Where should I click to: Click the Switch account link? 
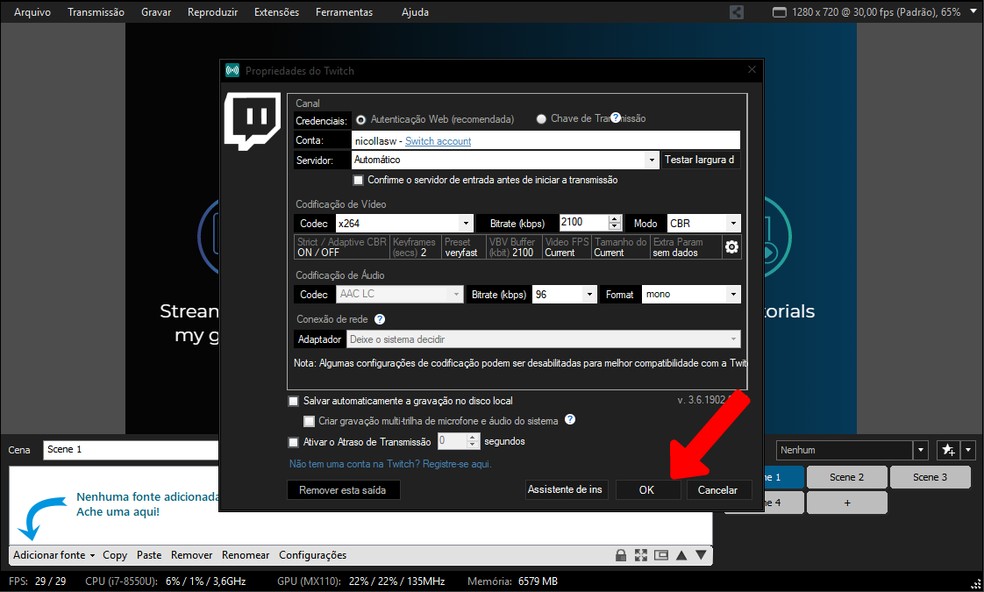(438, 141)
